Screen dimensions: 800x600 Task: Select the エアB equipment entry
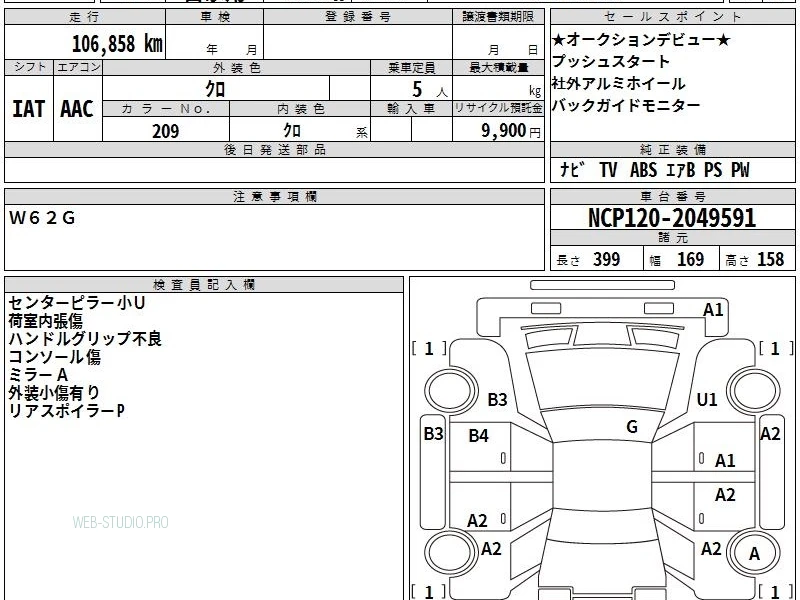(681, 169)
